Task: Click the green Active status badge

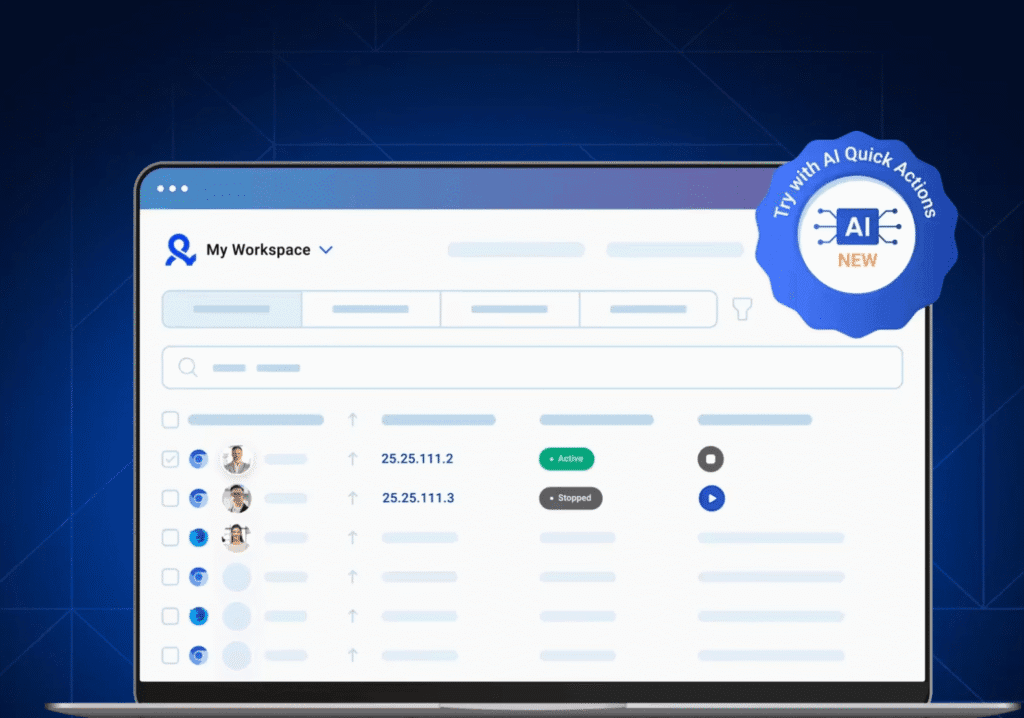Action: [x=566, y=459]
